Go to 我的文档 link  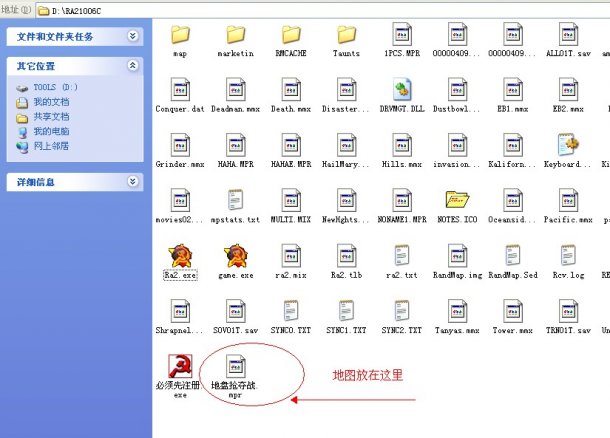pos(50,102)
